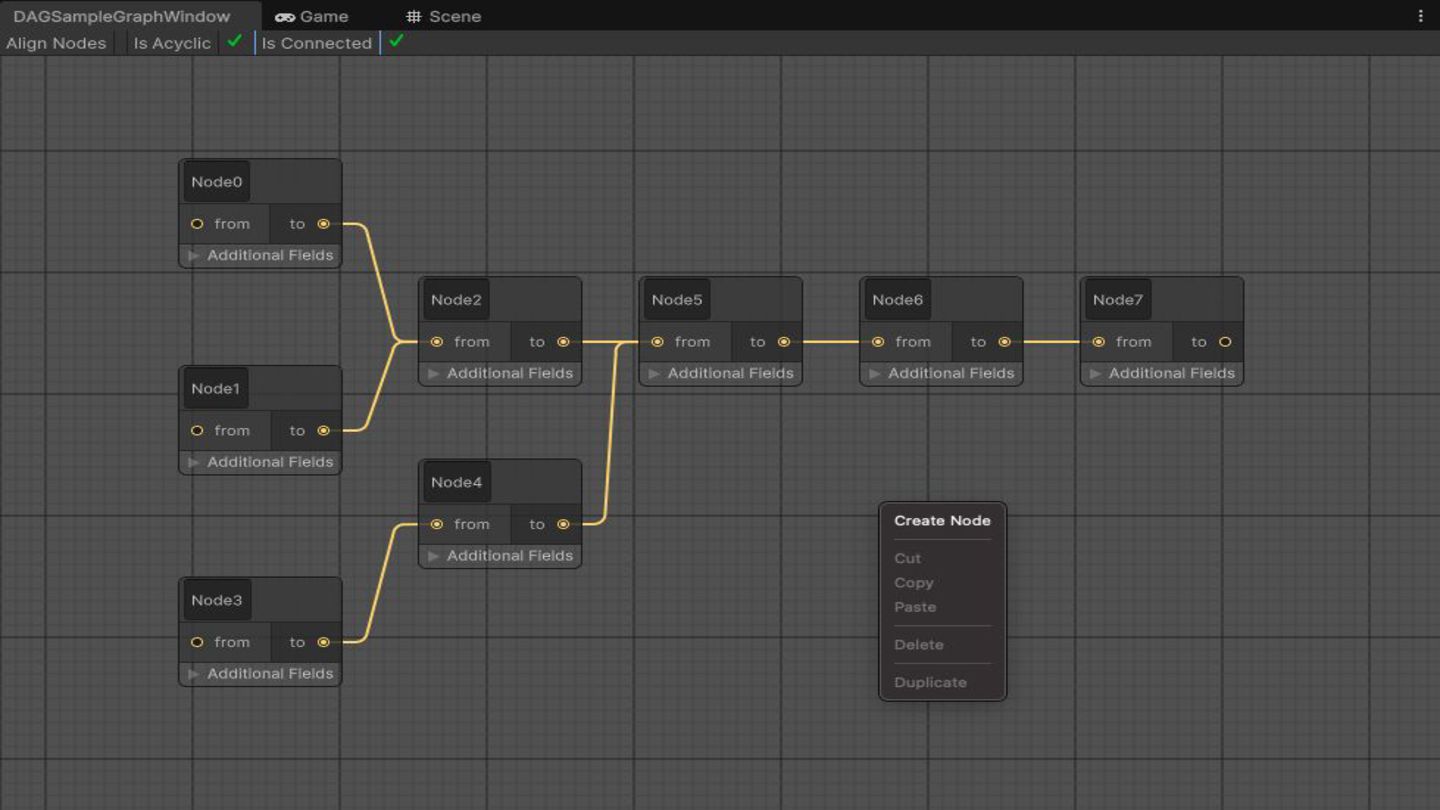The image size is (1440, 810).
Task: Switch to the Scene tab
Action: coord(443,16)
